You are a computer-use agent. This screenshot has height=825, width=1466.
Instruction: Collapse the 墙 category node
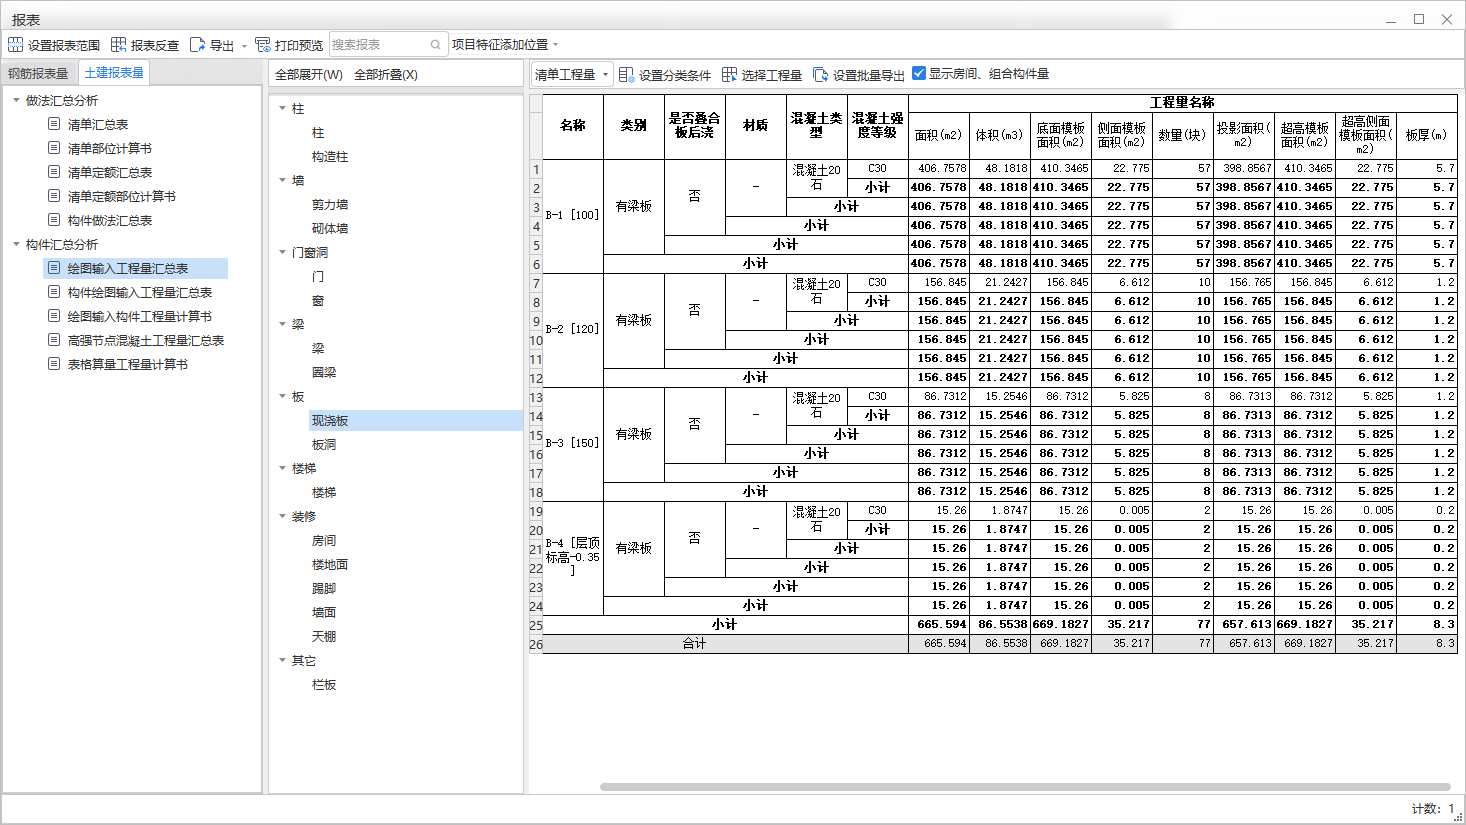pyautogui.click(x=282, y=180)
